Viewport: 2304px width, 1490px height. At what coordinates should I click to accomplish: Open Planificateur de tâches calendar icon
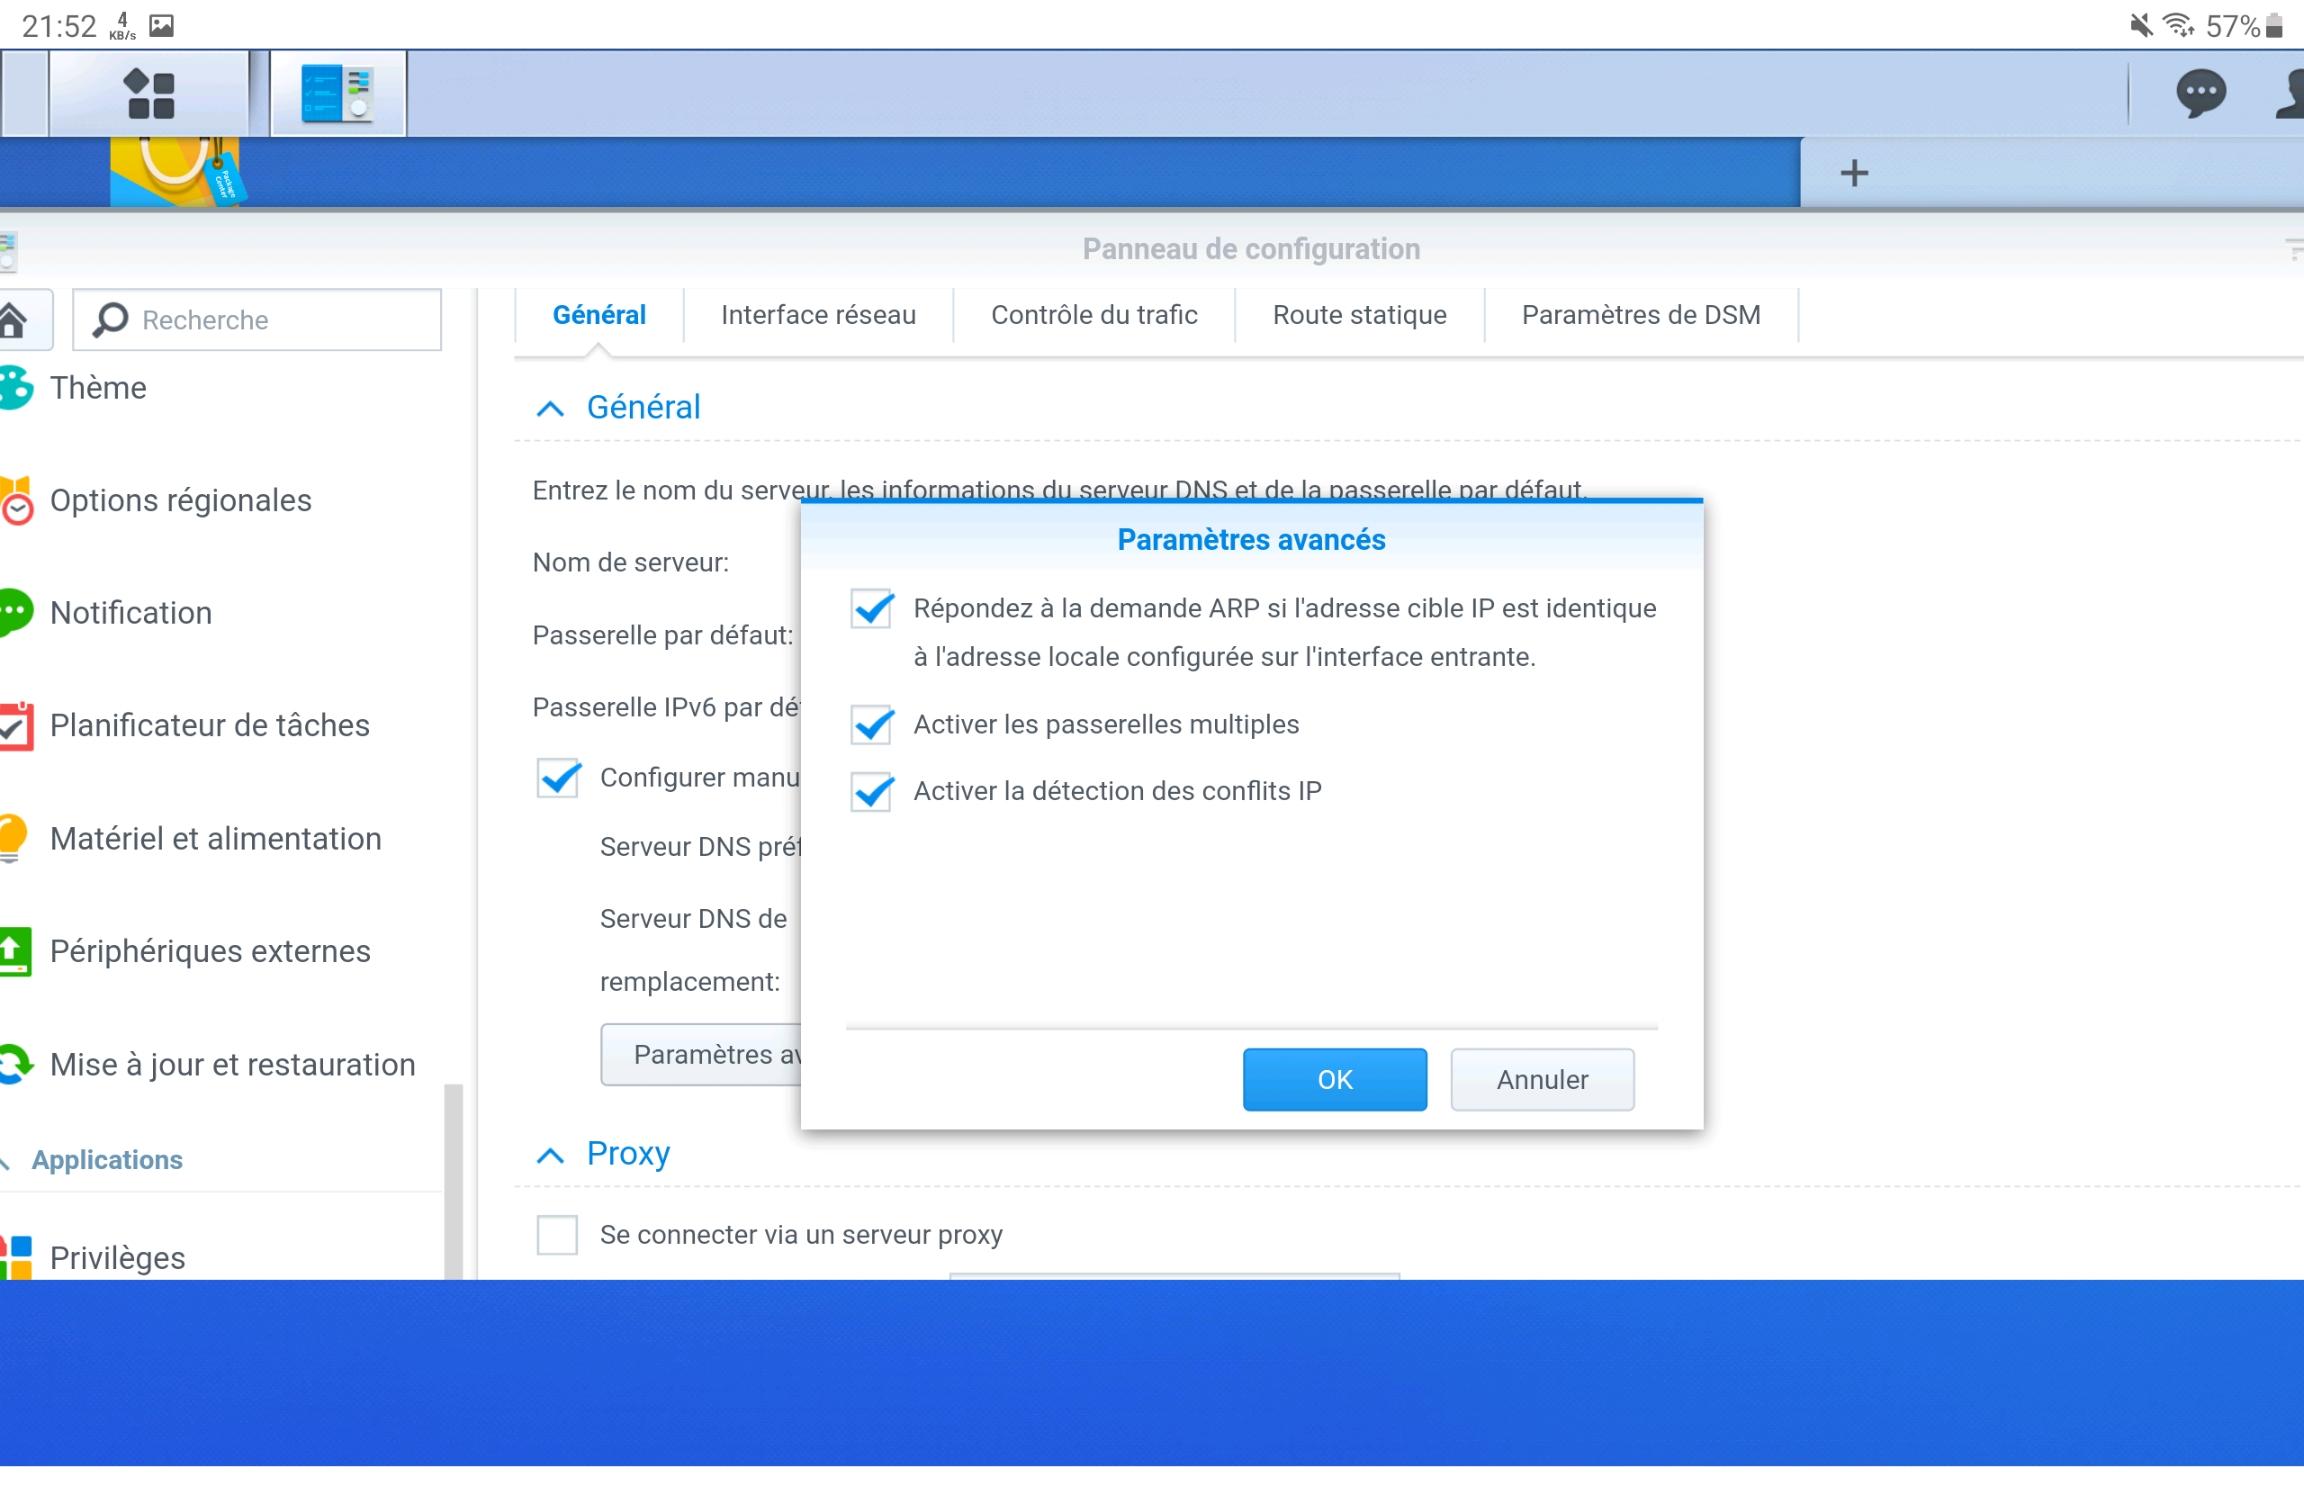click(16, 726)
